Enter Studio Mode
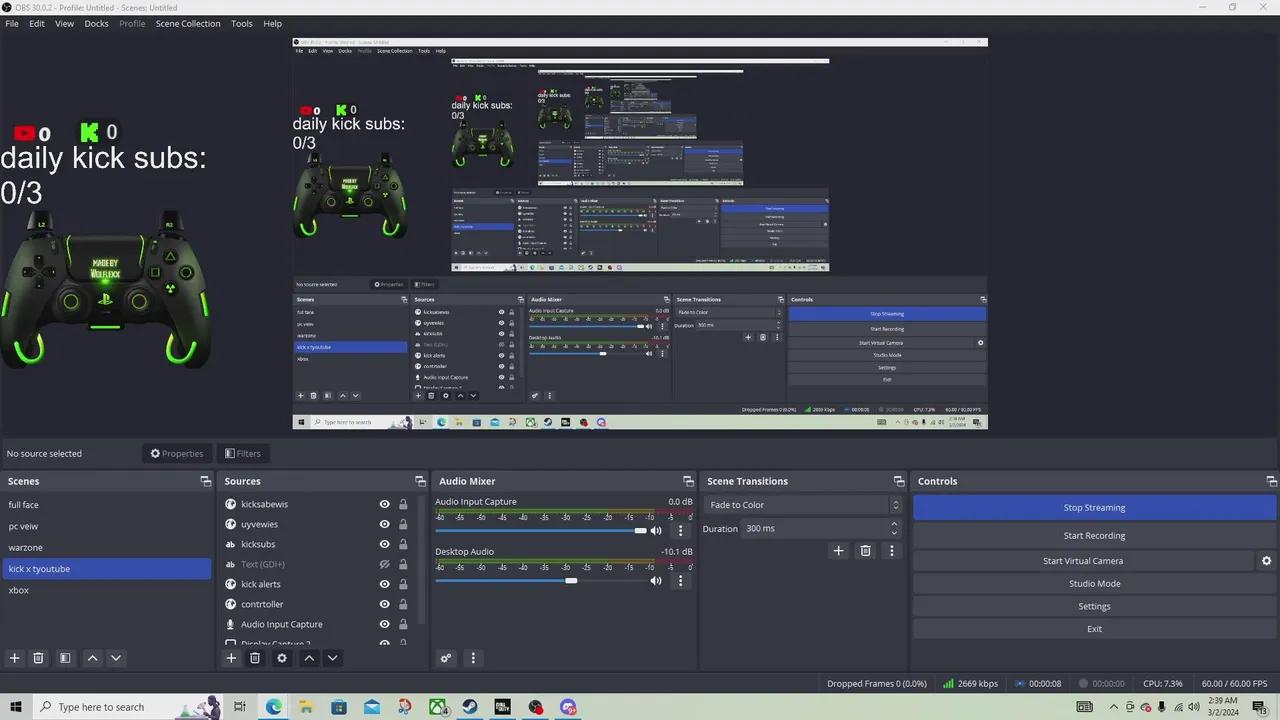The image size is (1280, 720). tap(1094, 584)
